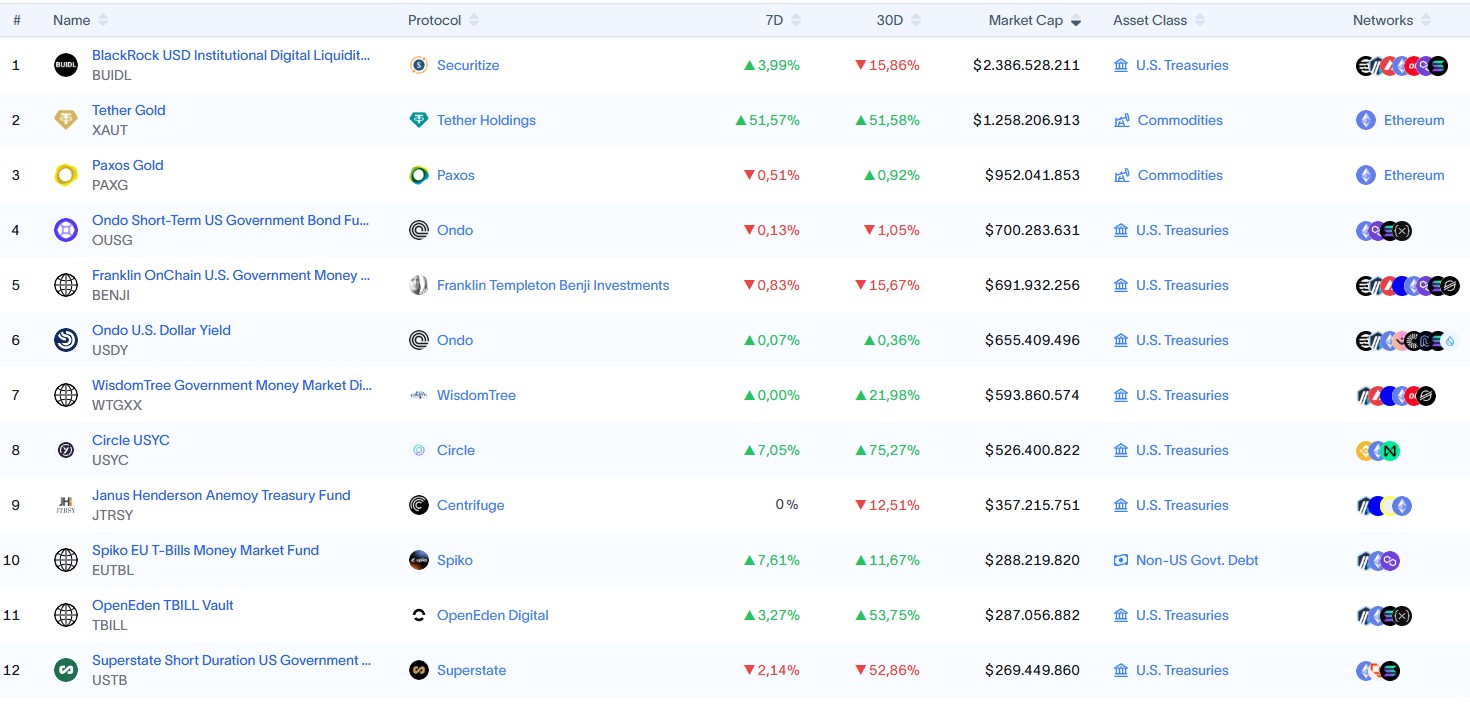Open WisdomTree Government Money Market link

tap(231, 386)
